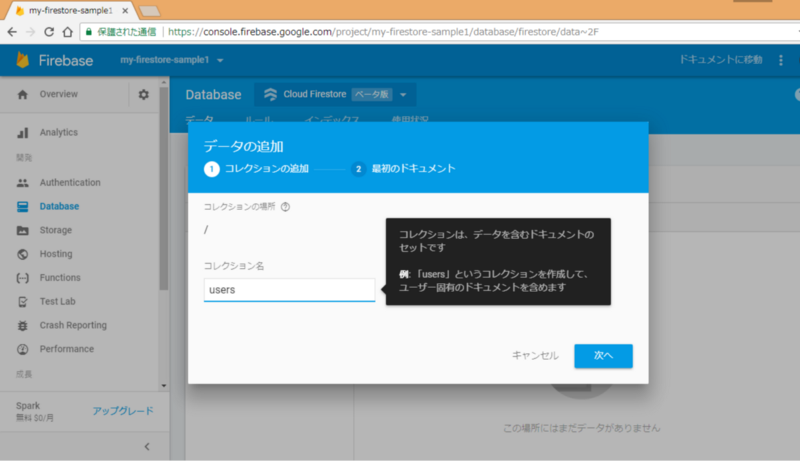Click the Cloud Firestore logo icon
The height and width of the screenshot is (461, 800).
[270, 94]
